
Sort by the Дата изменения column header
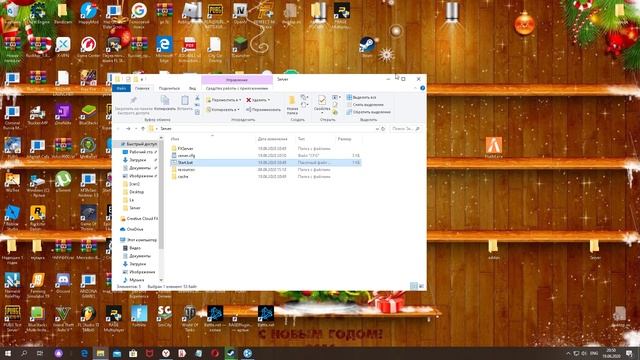273,139
